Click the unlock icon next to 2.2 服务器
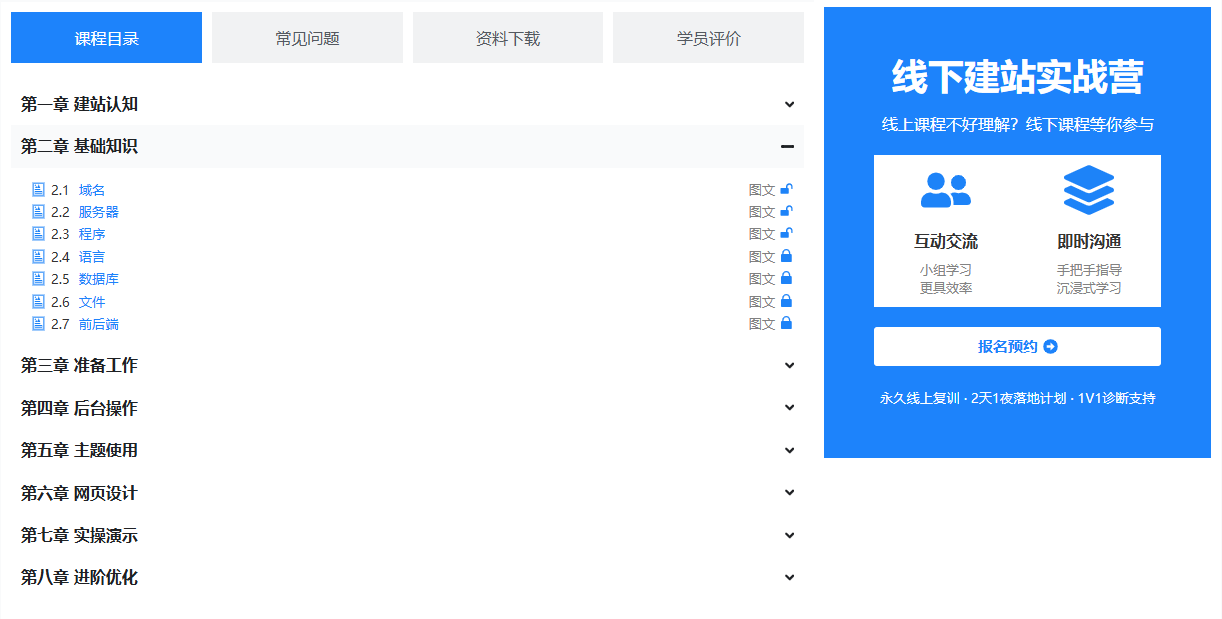Image resolution: width=1222 pixels, height=619 pixels. point(786,211)
